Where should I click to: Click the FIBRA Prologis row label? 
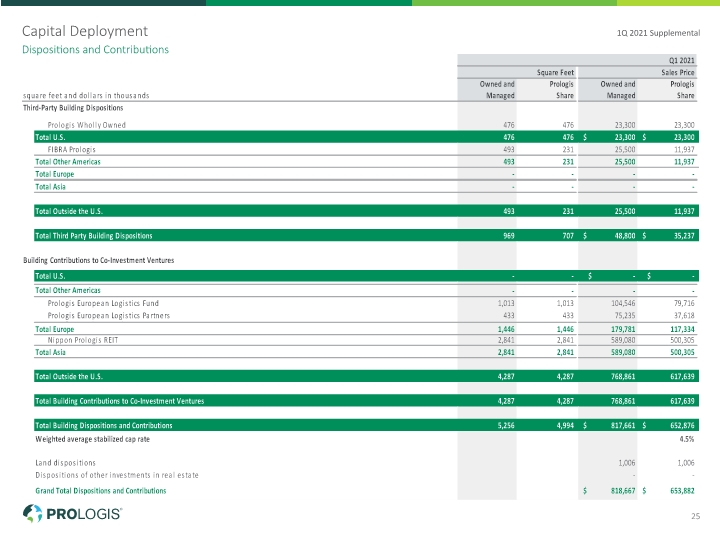(72, 150)
